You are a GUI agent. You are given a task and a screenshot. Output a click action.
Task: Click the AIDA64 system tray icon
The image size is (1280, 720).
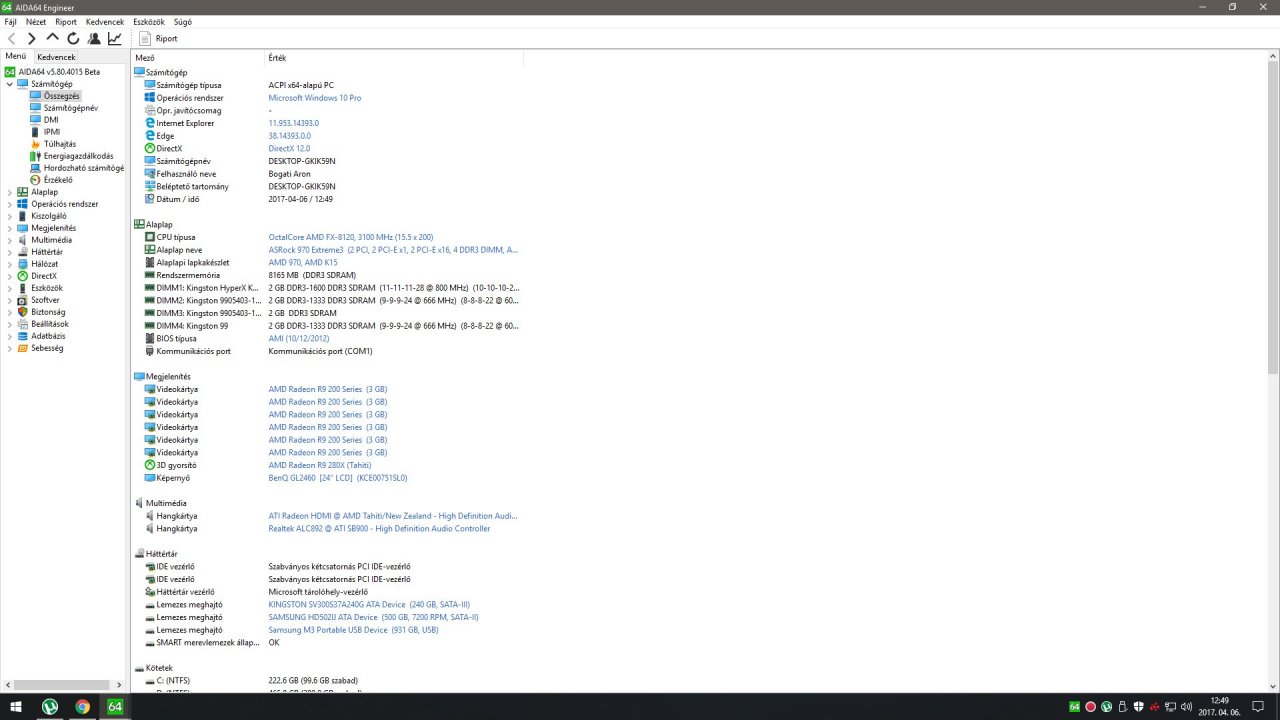point(1075,706)
